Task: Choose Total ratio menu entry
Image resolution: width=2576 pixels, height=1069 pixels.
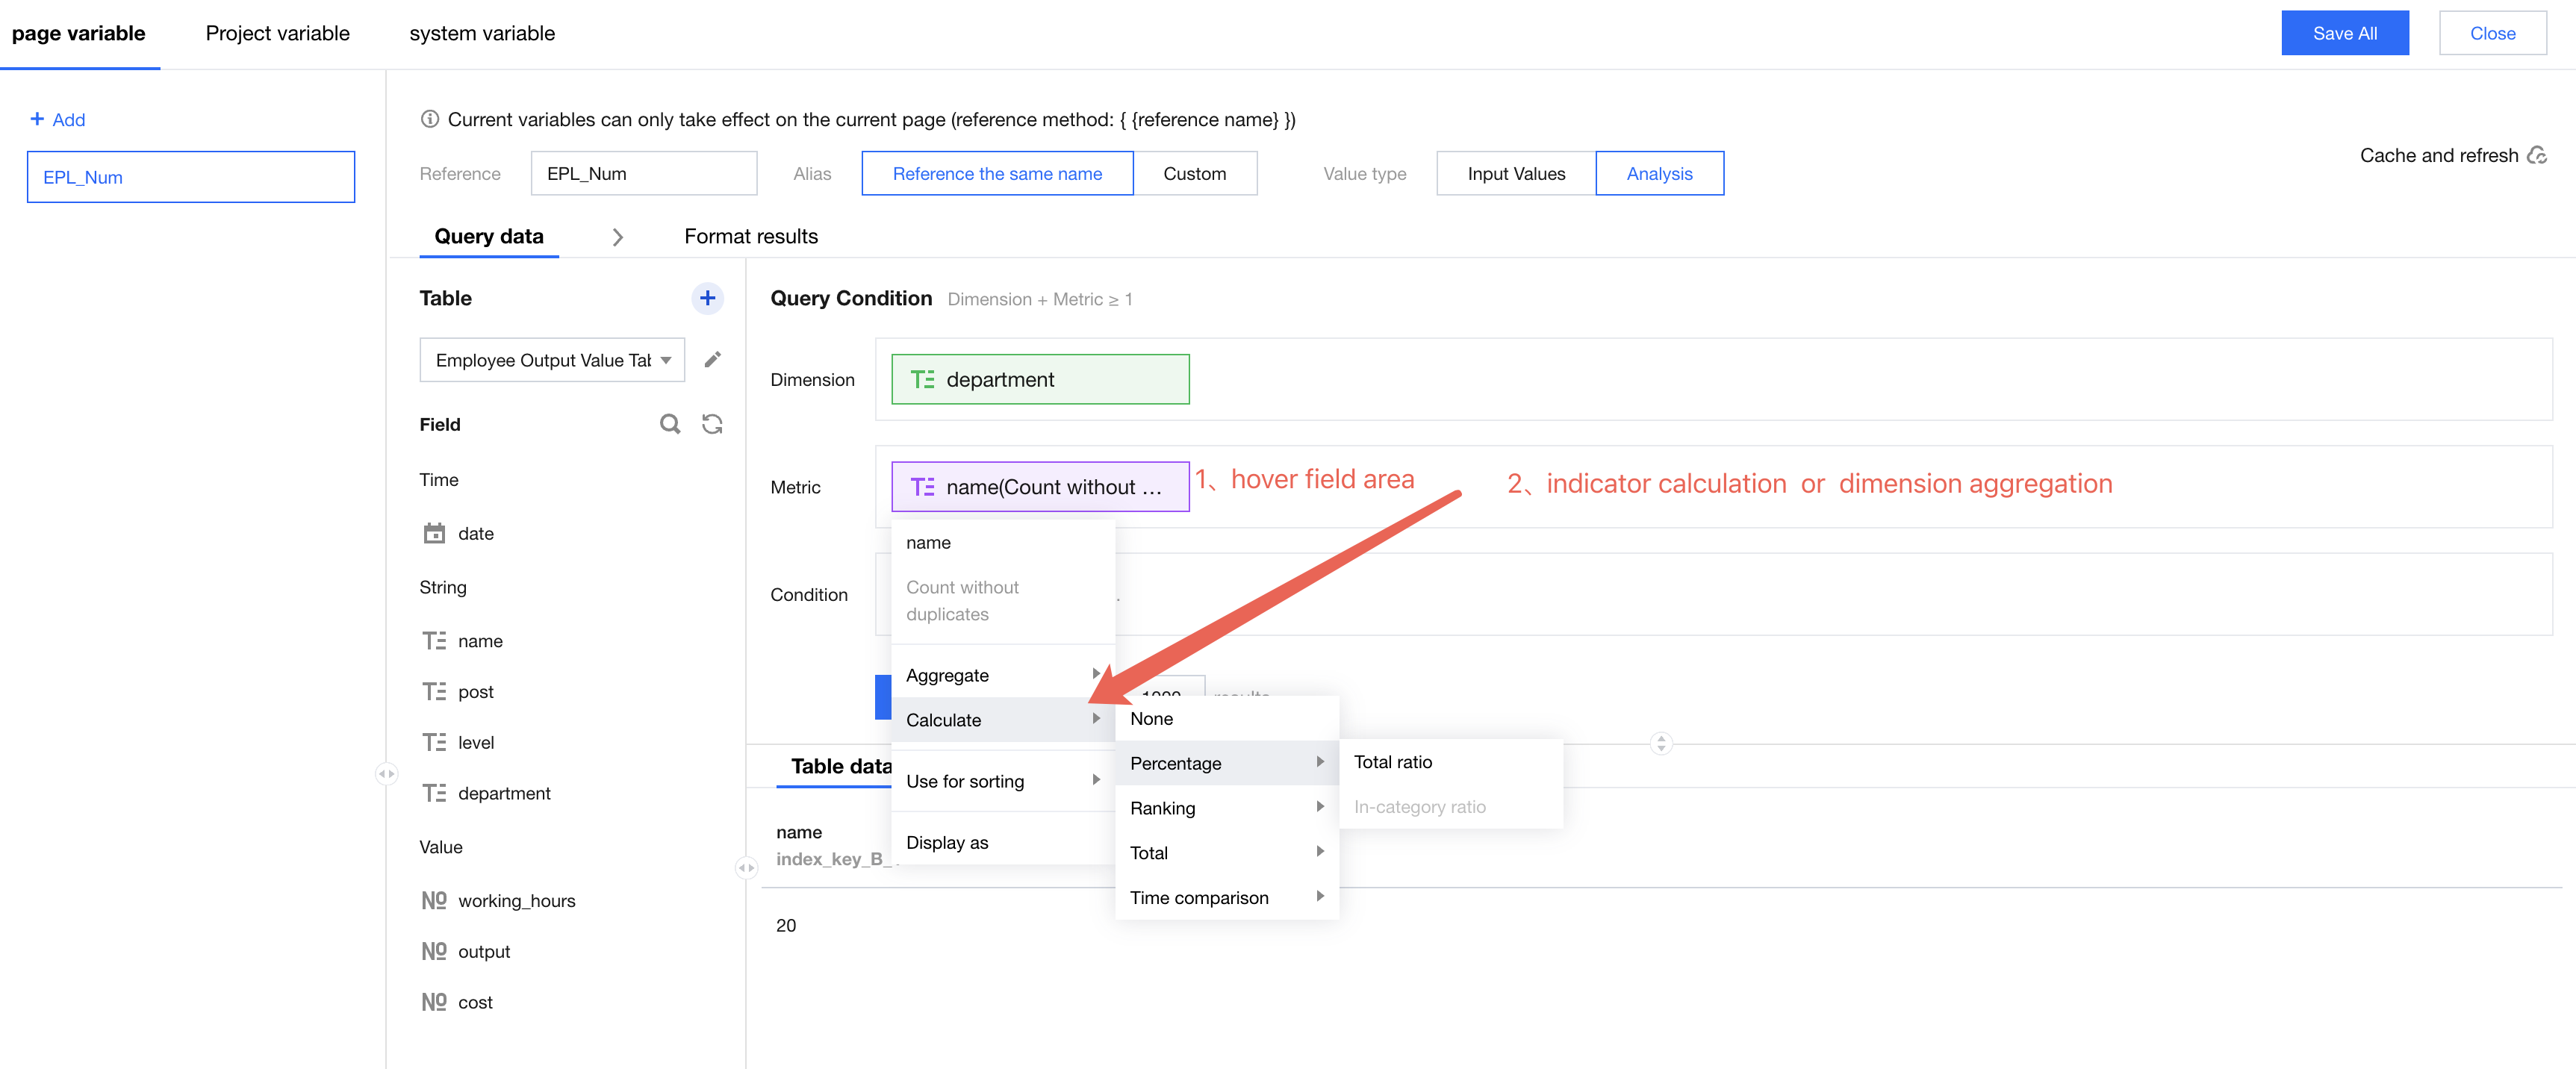Action: (x=1392, y=762)
